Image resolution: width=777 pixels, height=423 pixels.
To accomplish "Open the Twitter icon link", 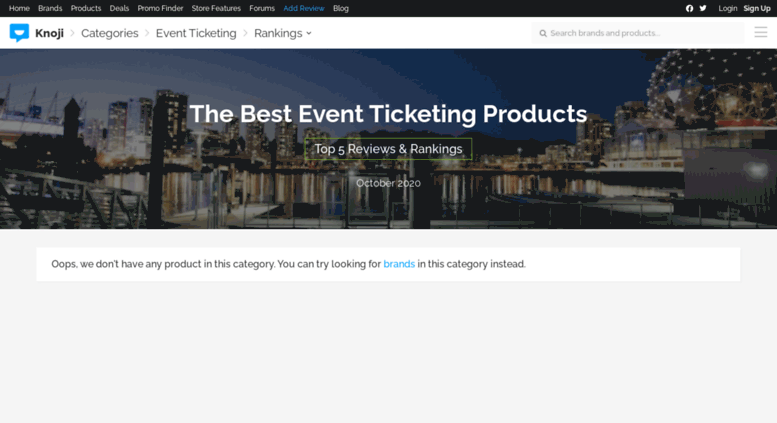I will point(703,8).
